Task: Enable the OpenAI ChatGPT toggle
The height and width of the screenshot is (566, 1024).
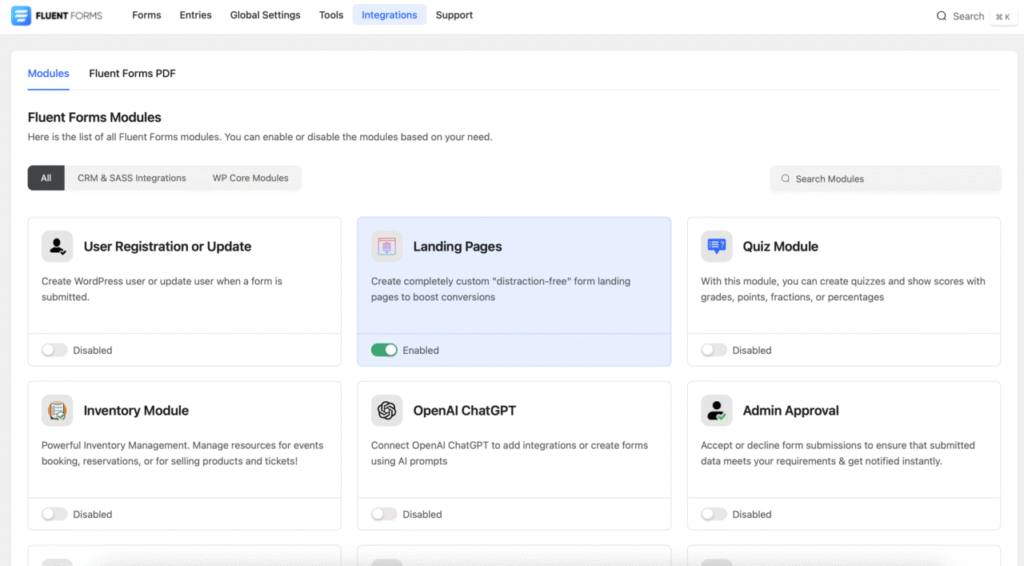Action: point(384,514)
